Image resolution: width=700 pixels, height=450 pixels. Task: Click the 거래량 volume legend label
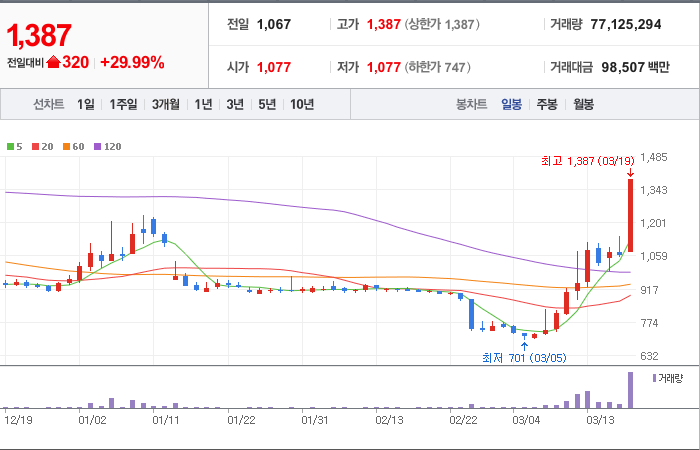(671, 379)
